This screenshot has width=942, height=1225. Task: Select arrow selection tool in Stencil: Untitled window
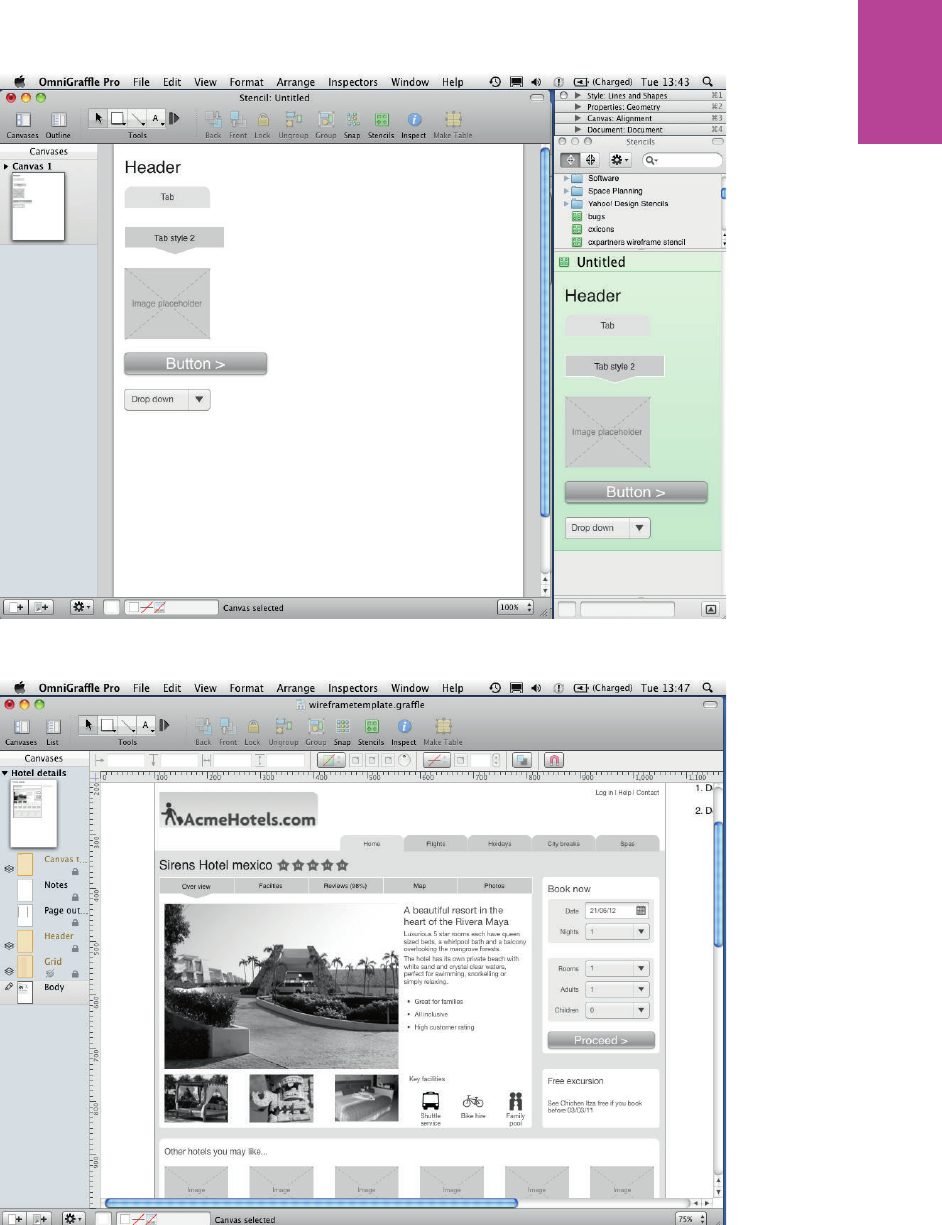99,118
